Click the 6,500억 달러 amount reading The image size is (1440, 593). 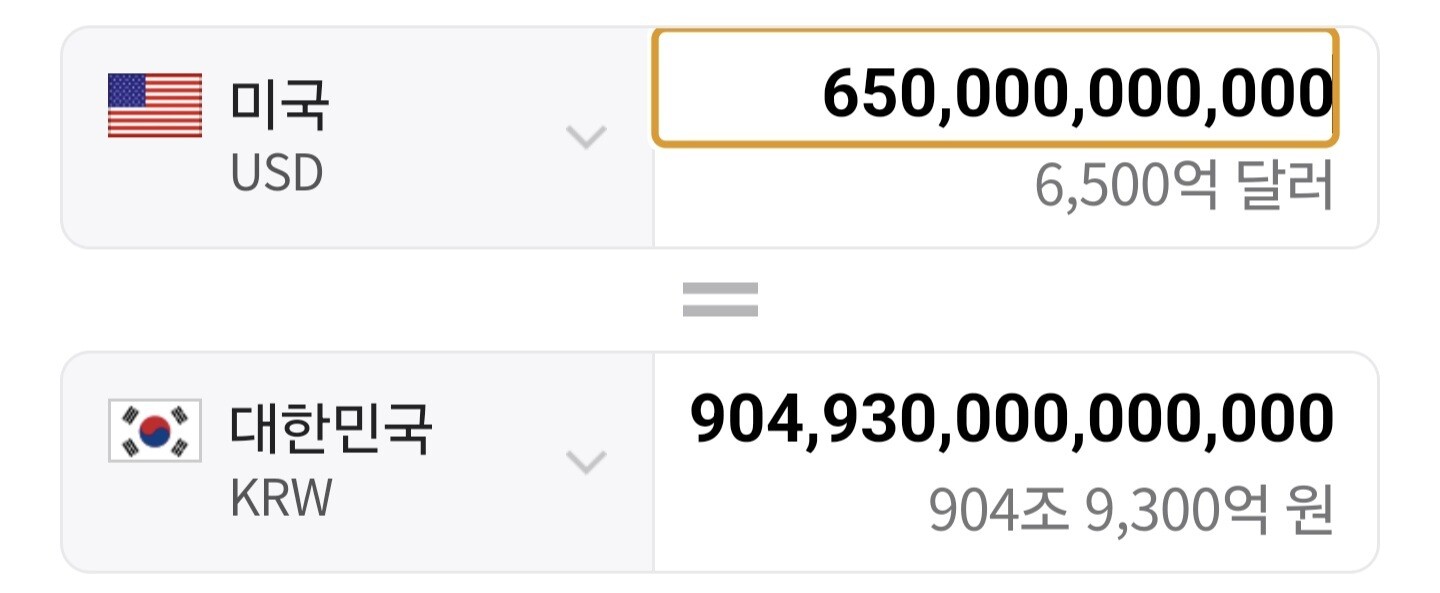[1184, 186]
